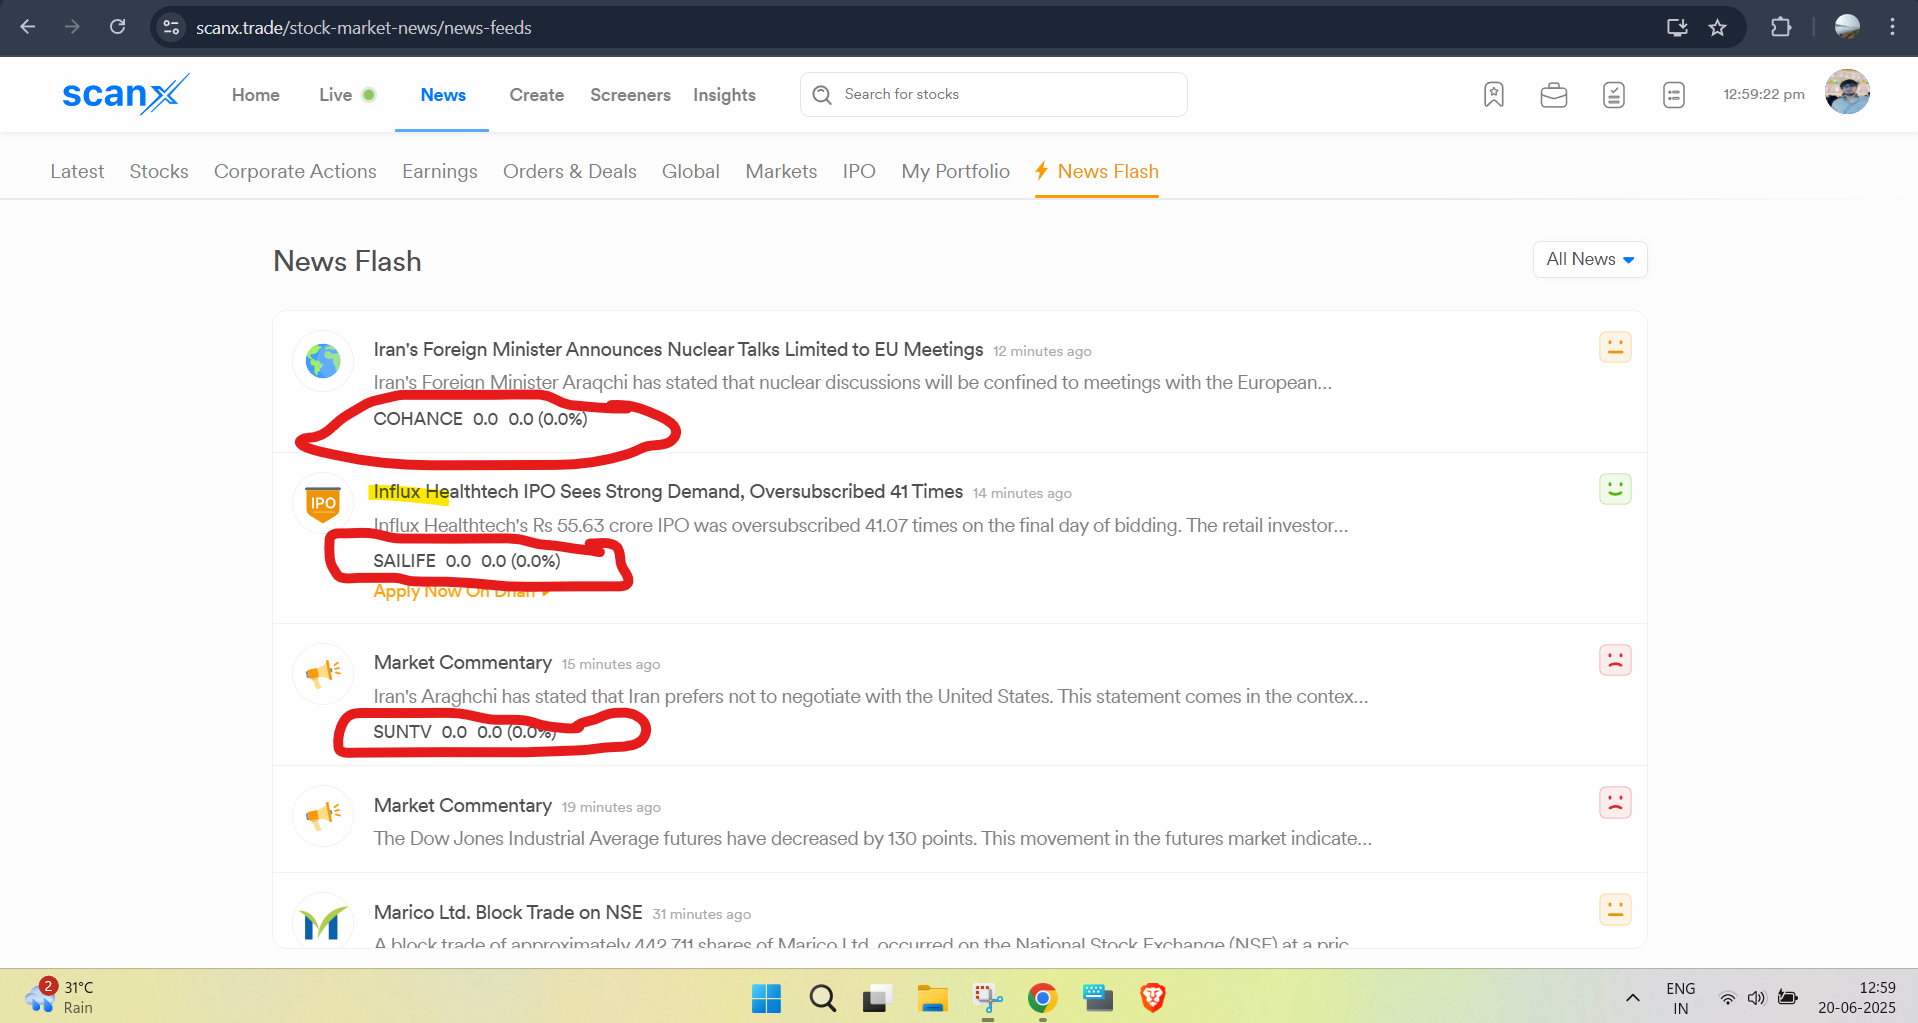This screenshot has height=1023, width=1918.
Task: Click the checklist clipboard icon in header
Action: (1613, 95)
